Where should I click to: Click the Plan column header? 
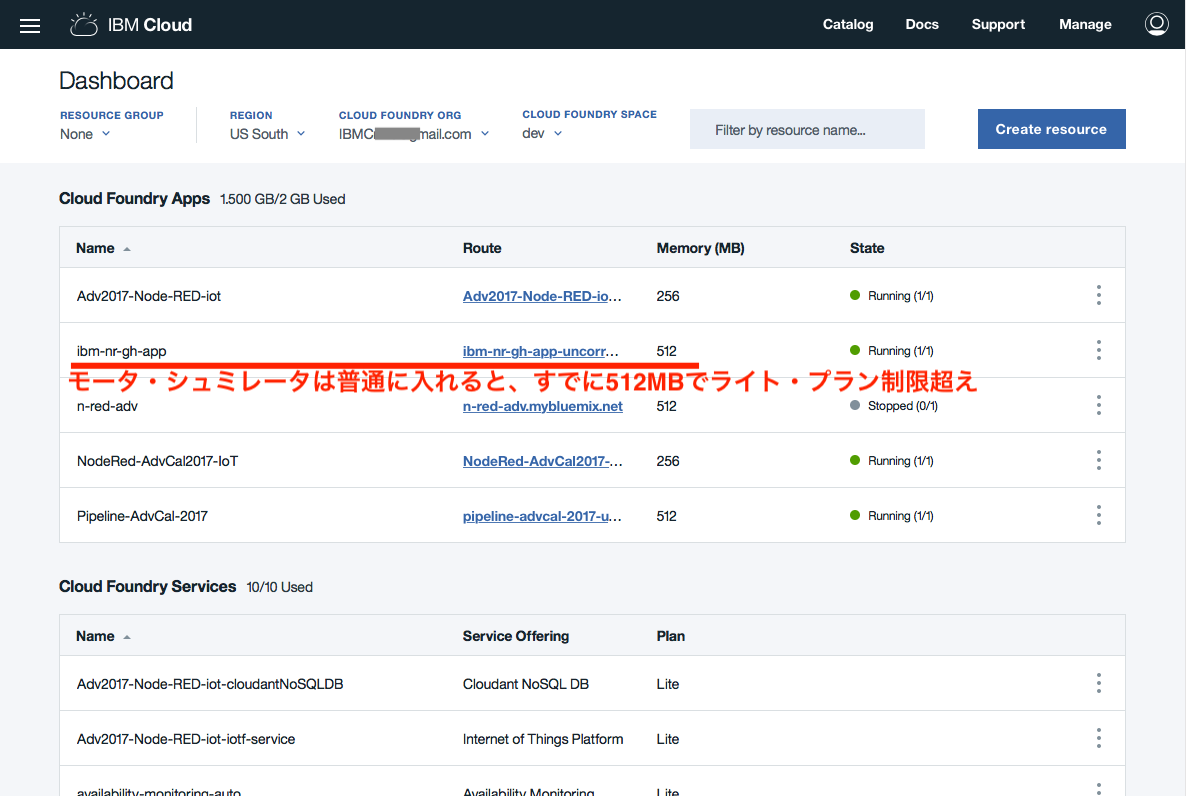point(670,636)
